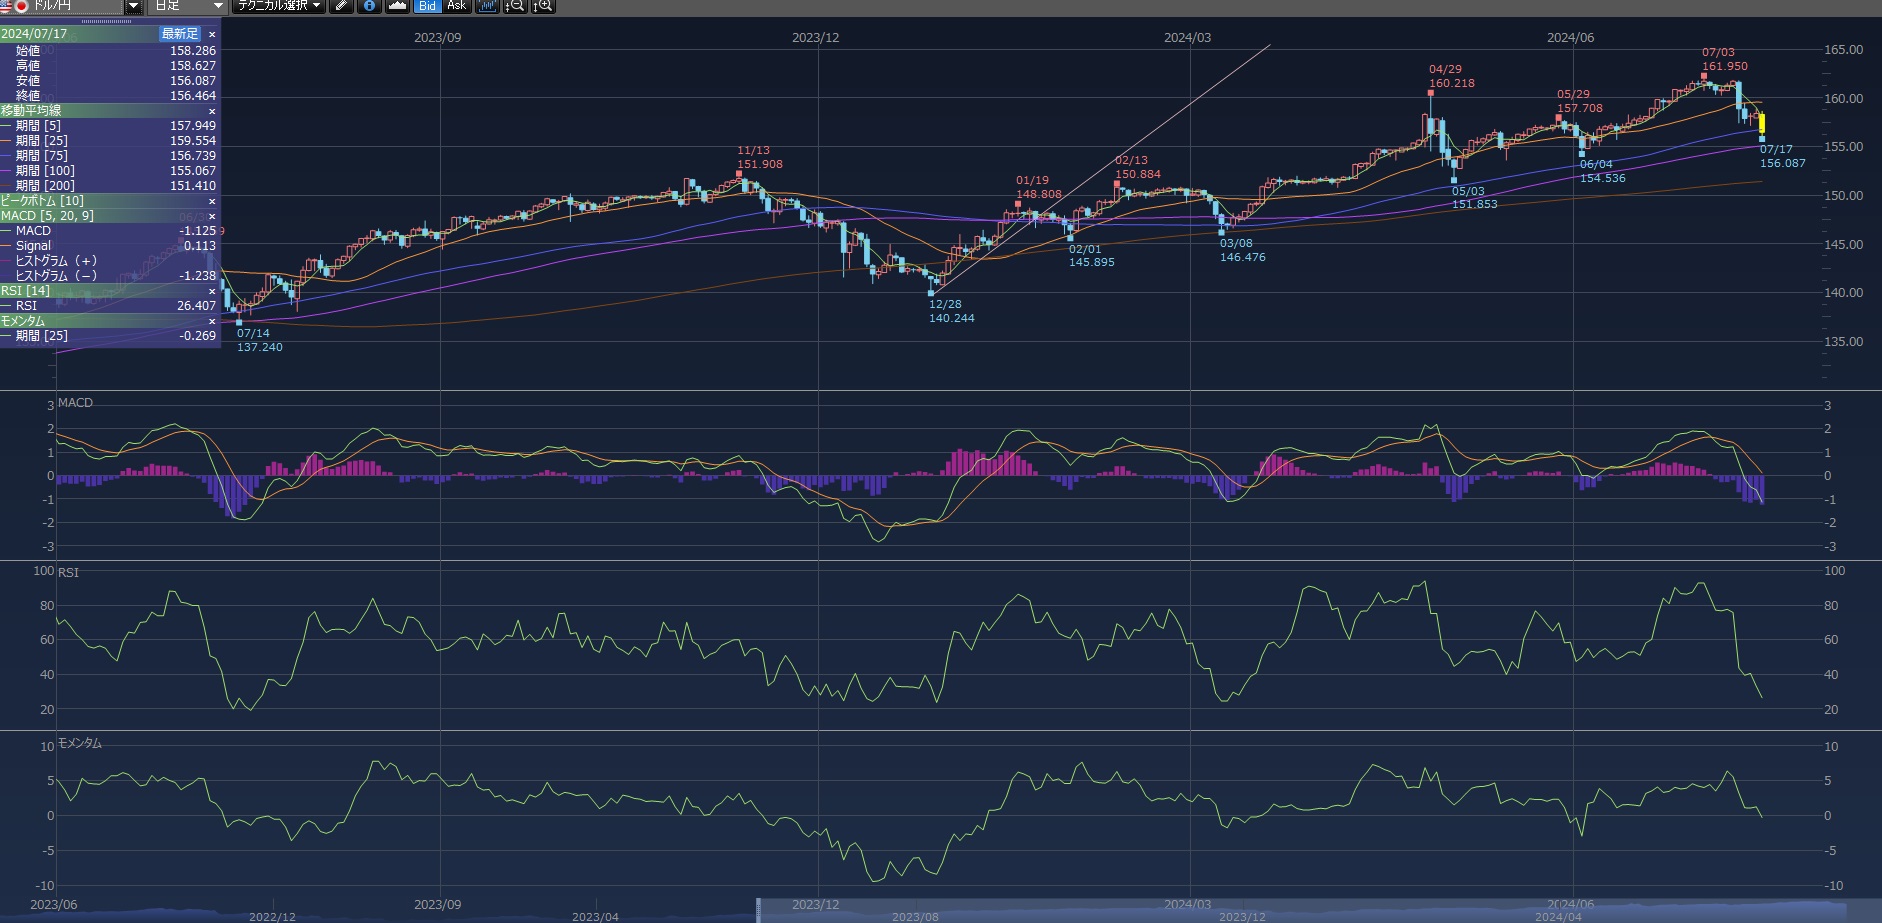Screen dimensions: 1882x923
Task: Open the currency pair dropdown arrow
Action: tap(133, 6)
